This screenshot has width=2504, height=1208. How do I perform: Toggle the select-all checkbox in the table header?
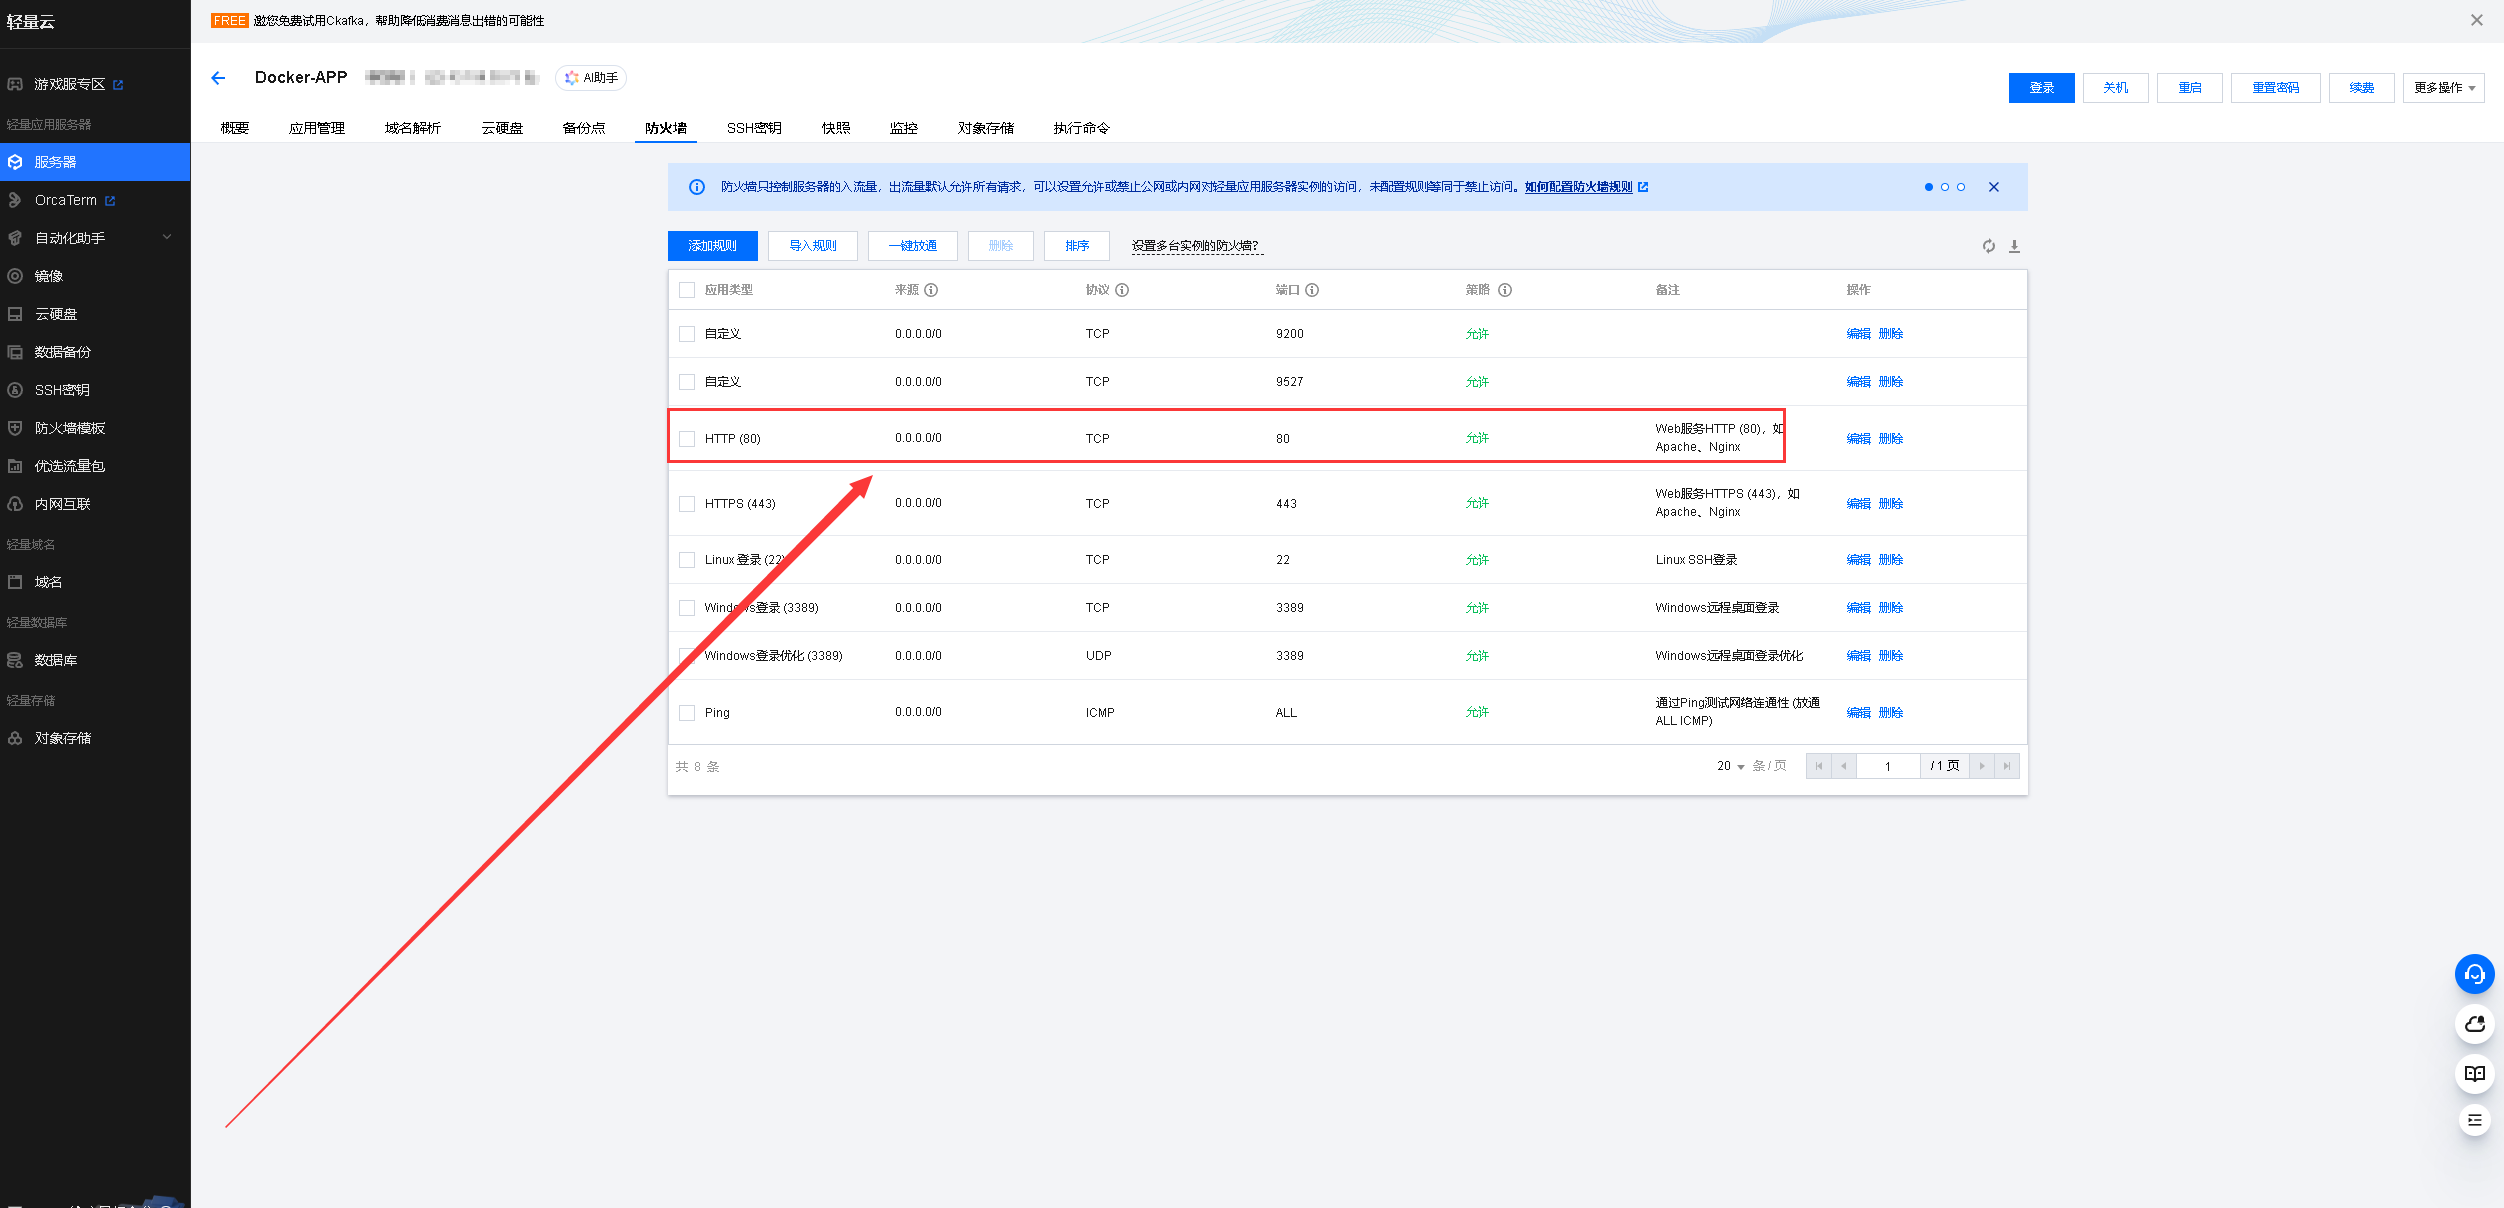(687, 290)
